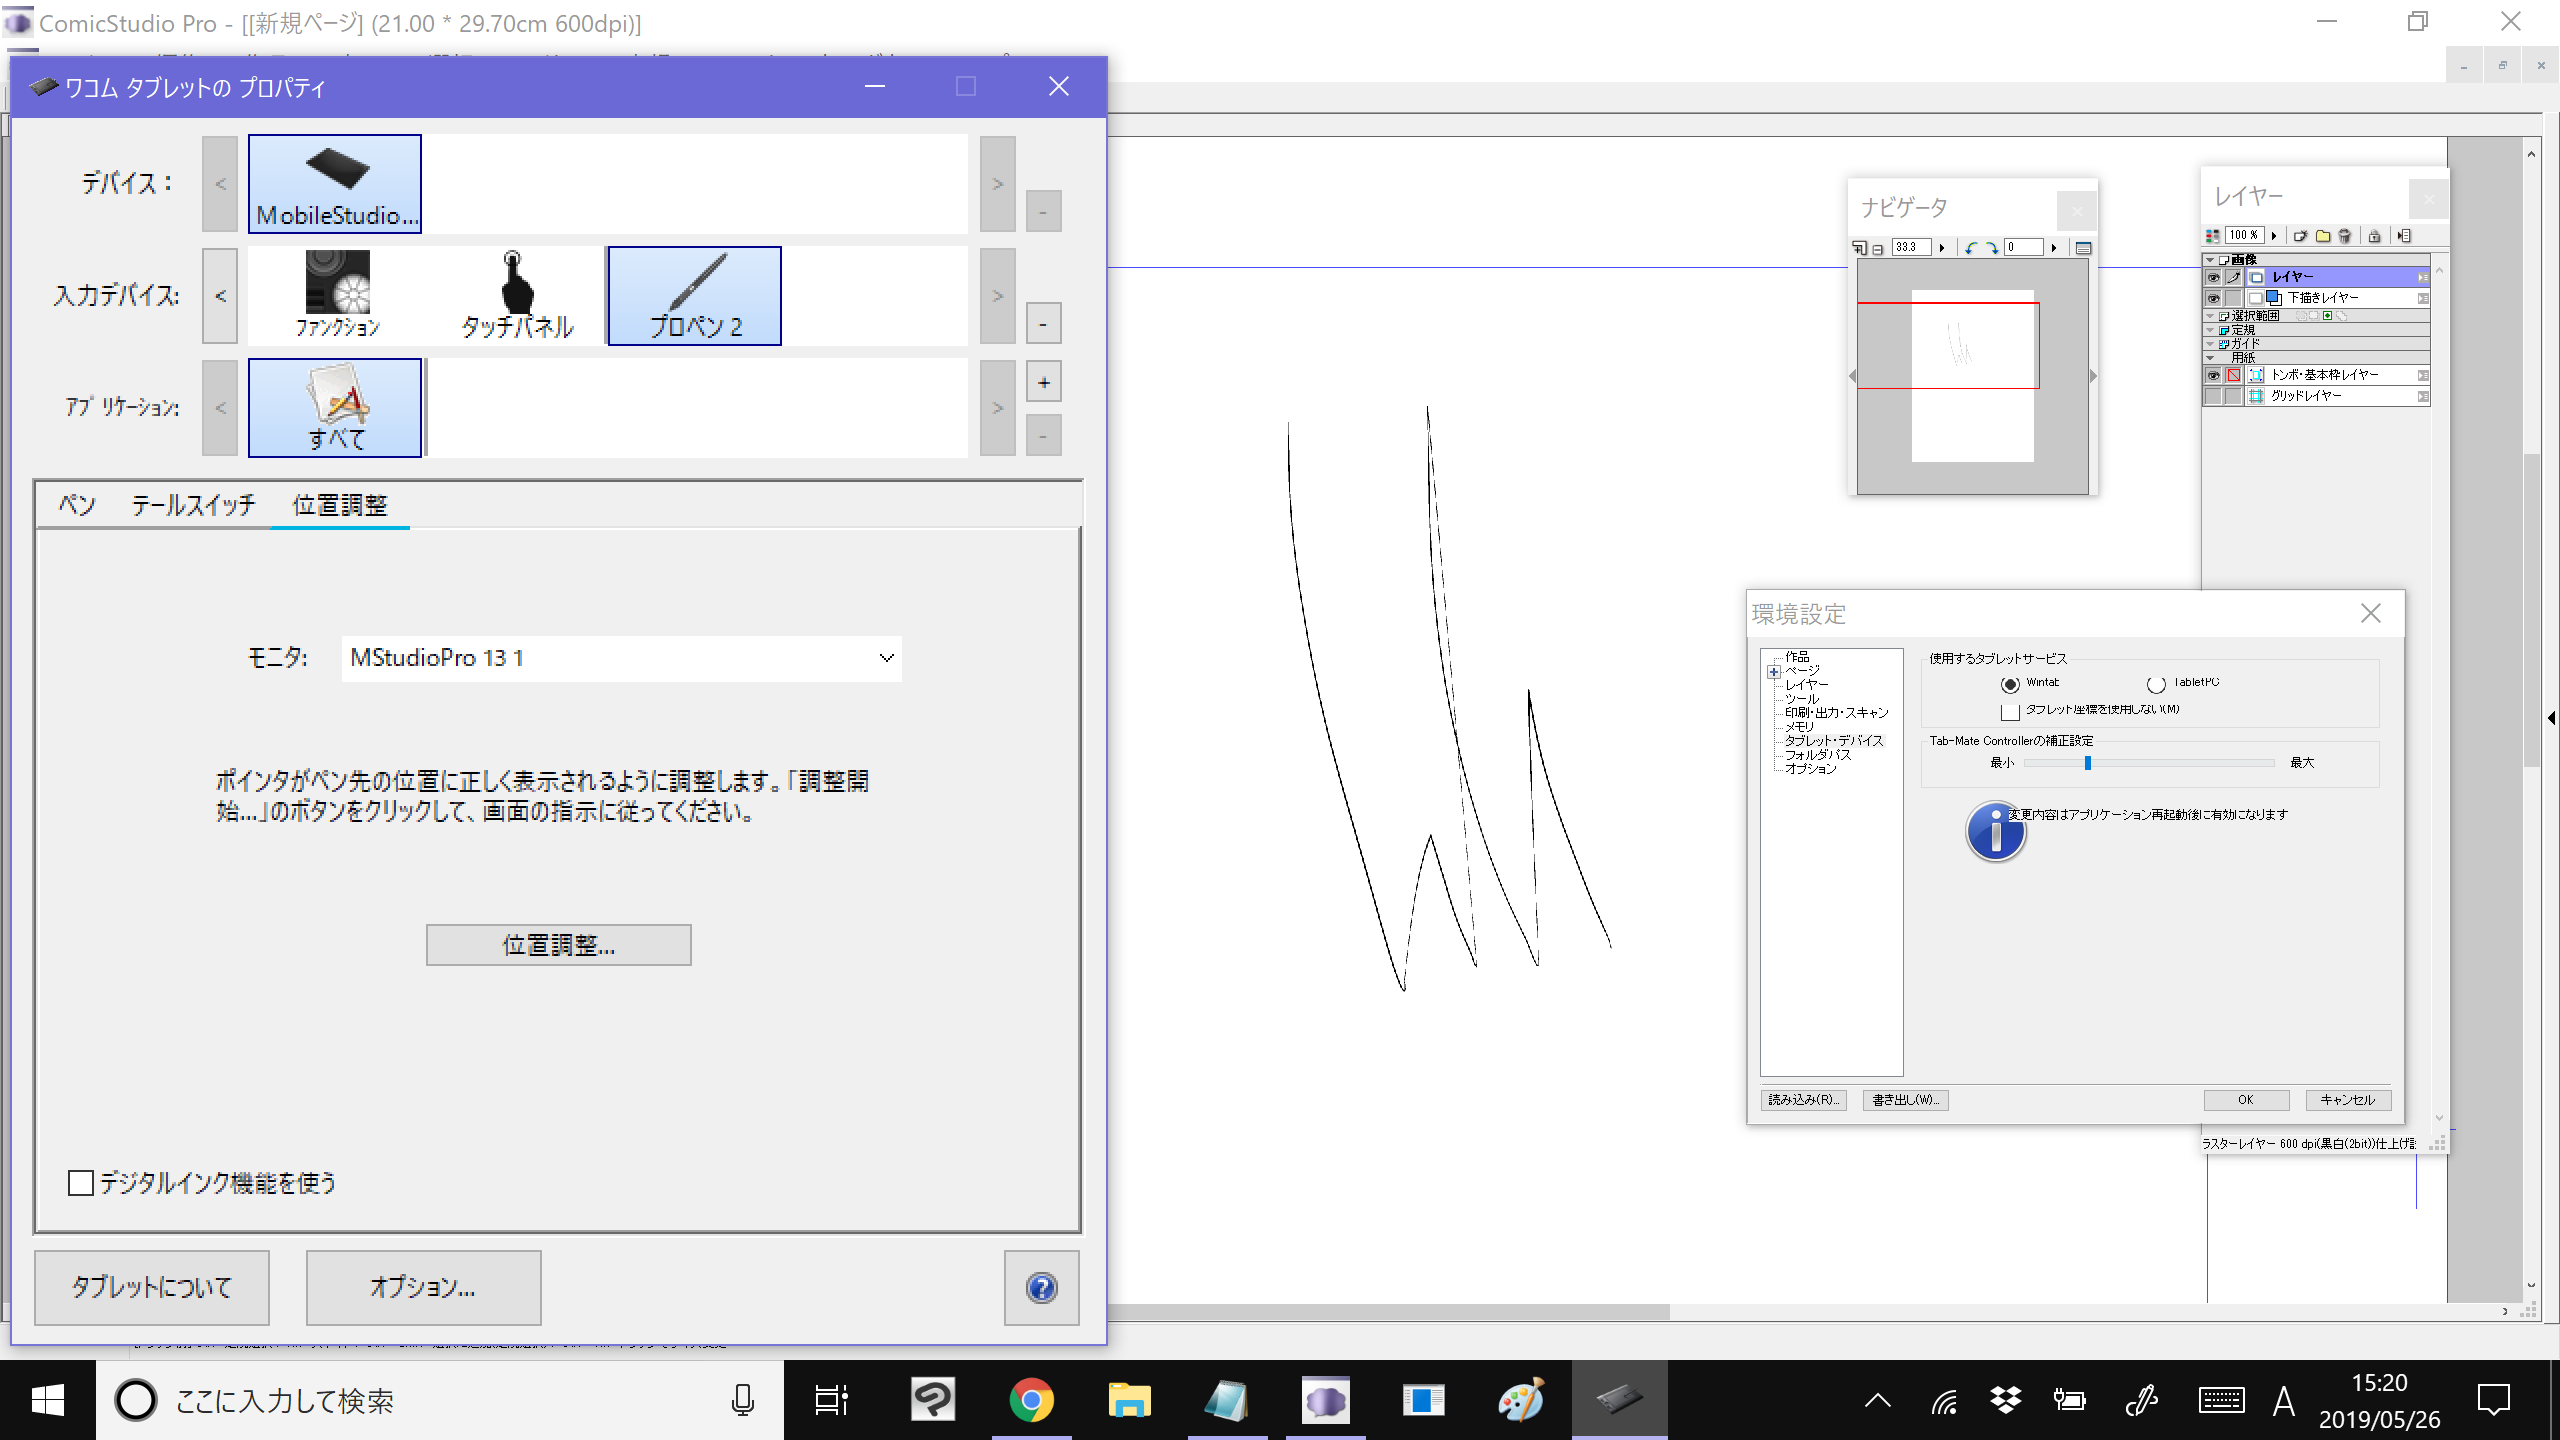2560x1440 pixels.
Task: Expand the ページ tree node in 環境設定
Action: 1774,672
